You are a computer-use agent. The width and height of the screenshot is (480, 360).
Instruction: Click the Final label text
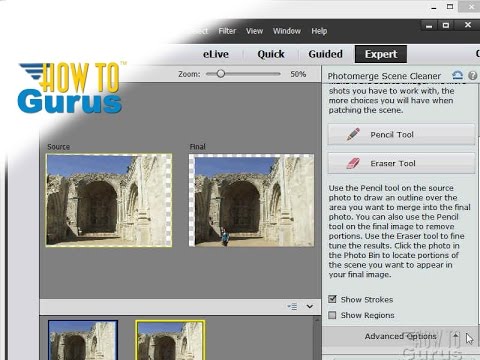[x=197, y=147]
